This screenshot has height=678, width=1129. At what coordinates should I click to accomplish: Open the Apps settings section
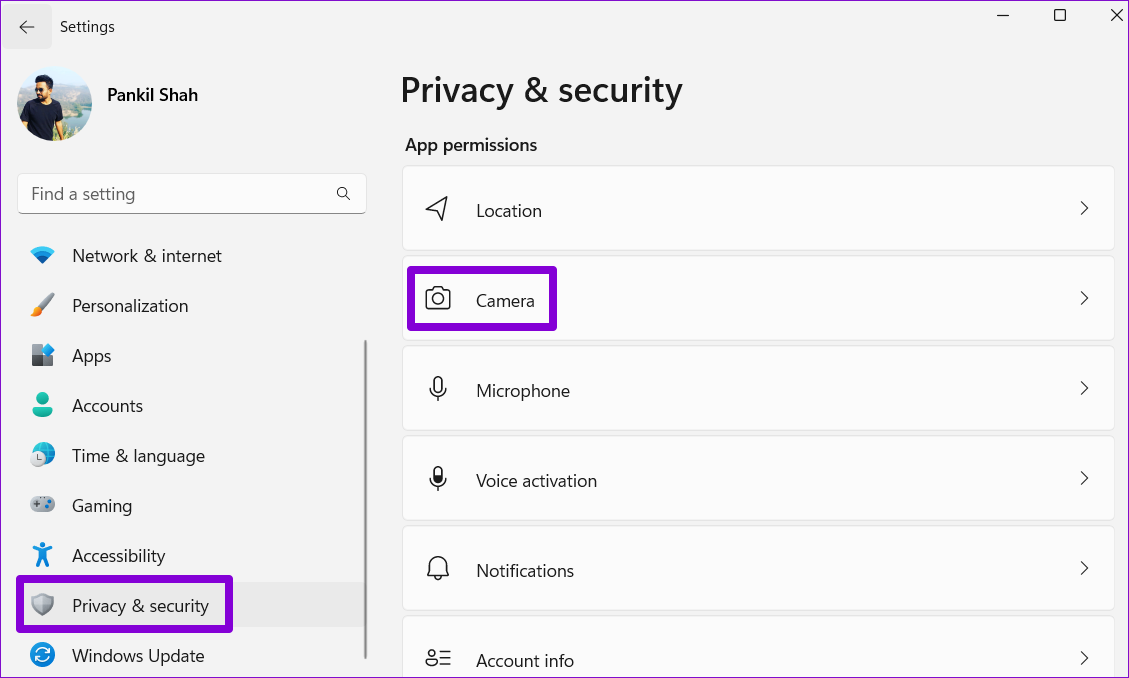click(x=91, y=356)
